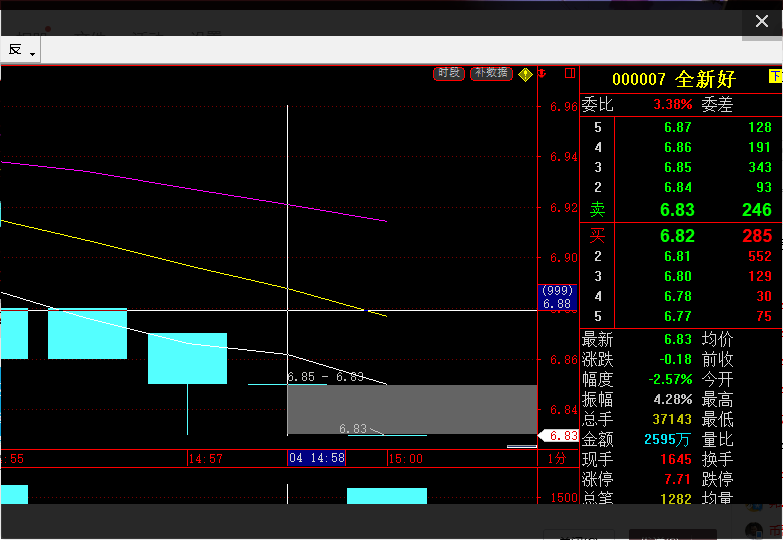The width and height of the screenshot is (783, 540).
Task: Open the 反 dropdown arrow
Action: coord(32,54)
